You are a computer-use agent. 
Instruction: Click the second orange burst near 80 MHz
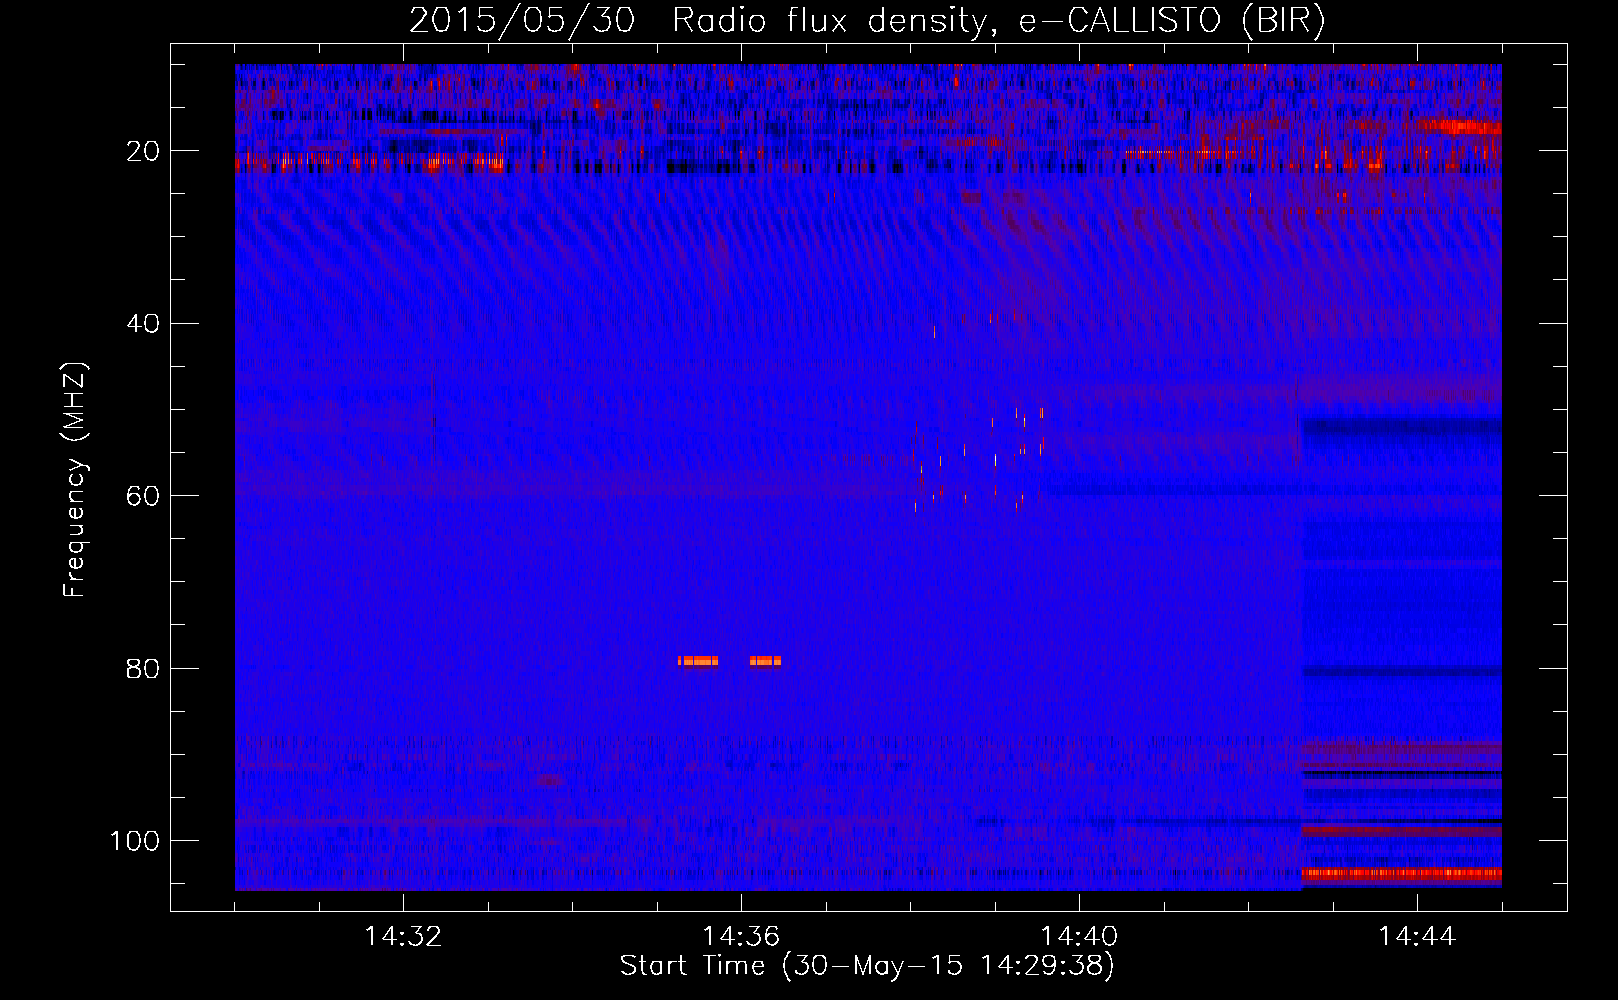pos(766,661)
